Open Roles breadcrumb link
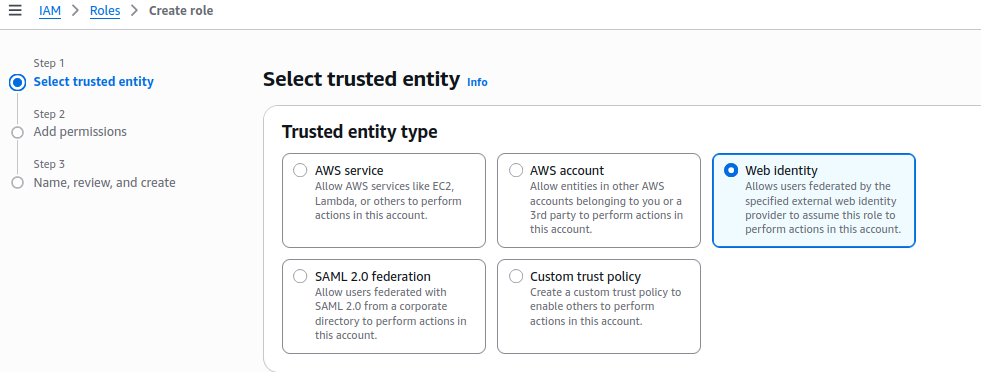This screenshot has height=372, width=981. 105,11
